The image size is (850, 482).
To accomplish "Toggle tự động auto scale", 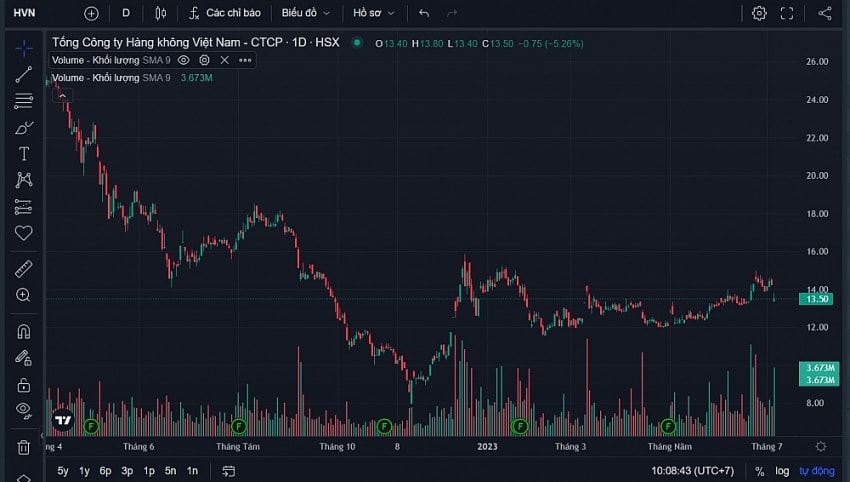I will (816, 471).
